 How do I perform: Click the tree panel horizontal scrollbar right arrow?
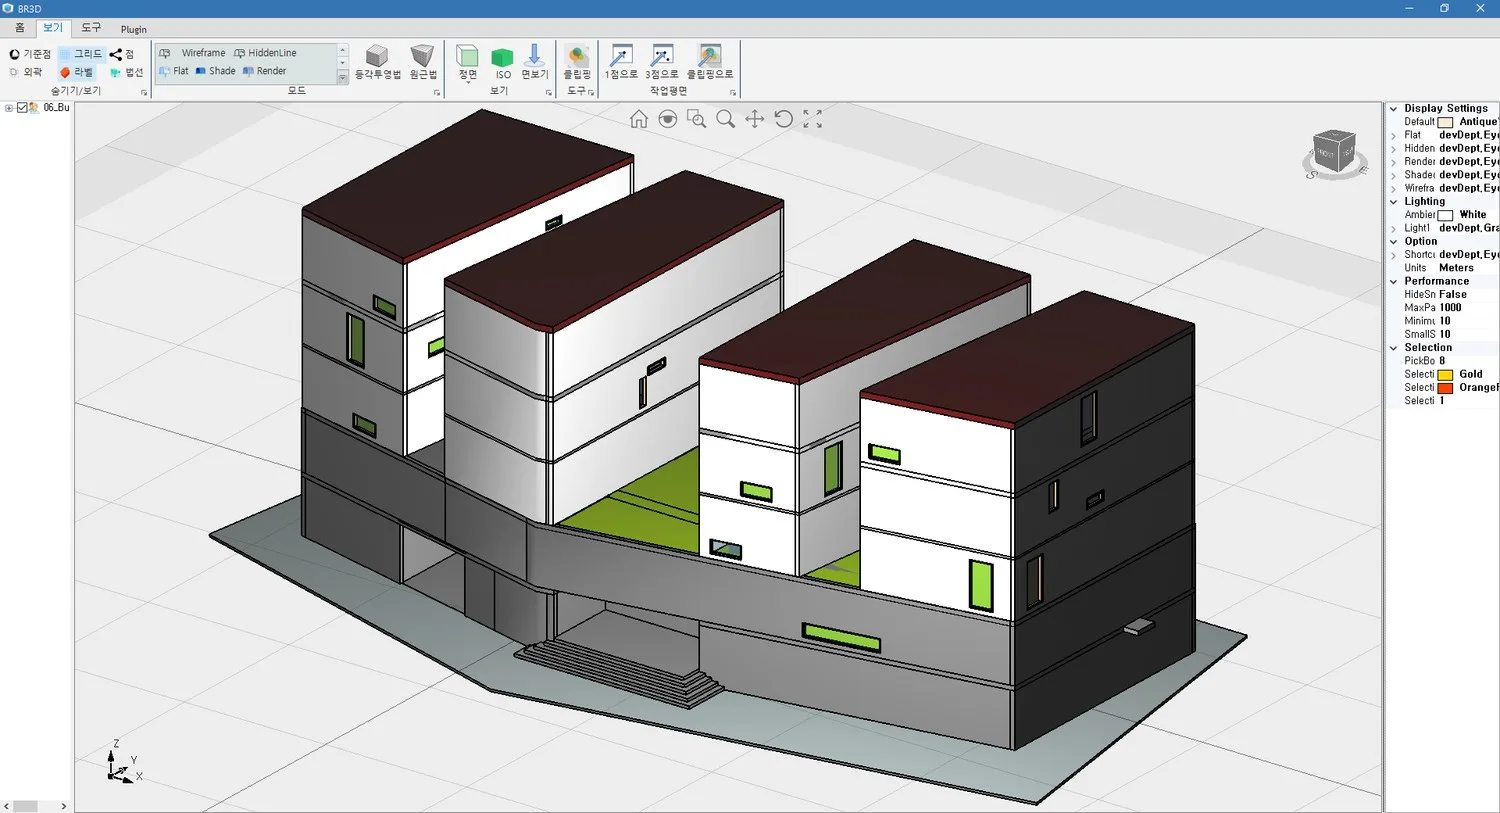(x=64, y=806)
